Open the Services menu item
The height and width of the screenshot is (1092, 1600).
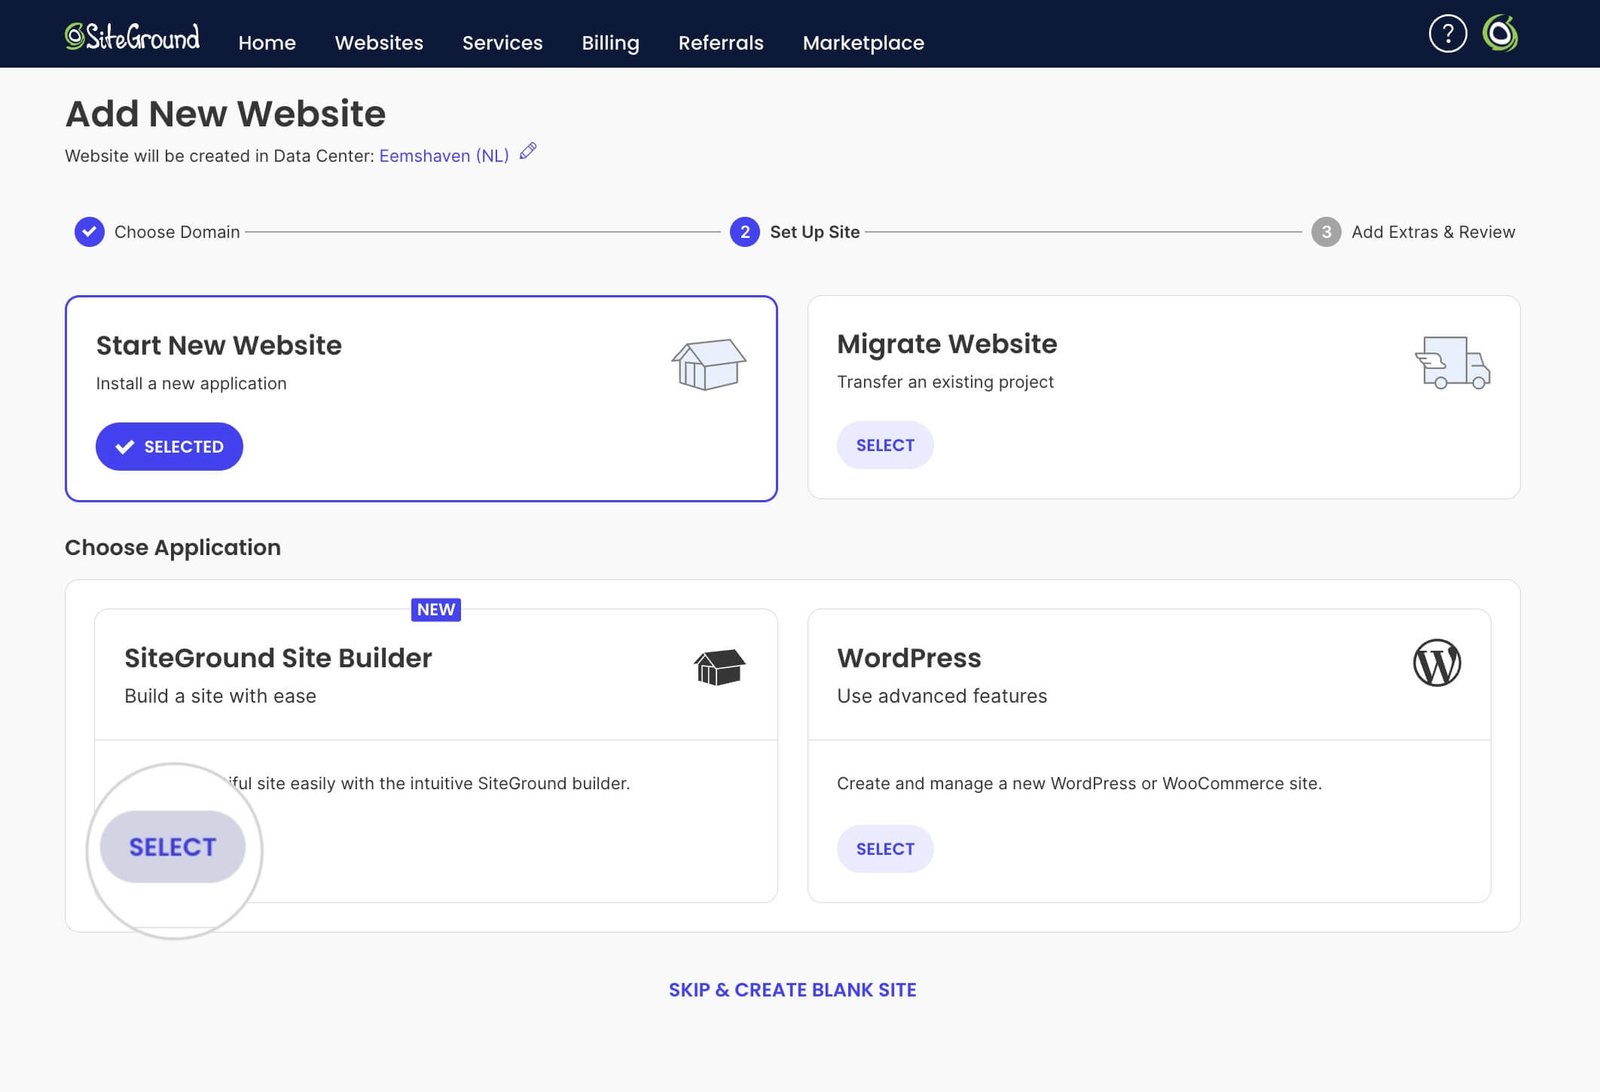click(x=502, y=43)
